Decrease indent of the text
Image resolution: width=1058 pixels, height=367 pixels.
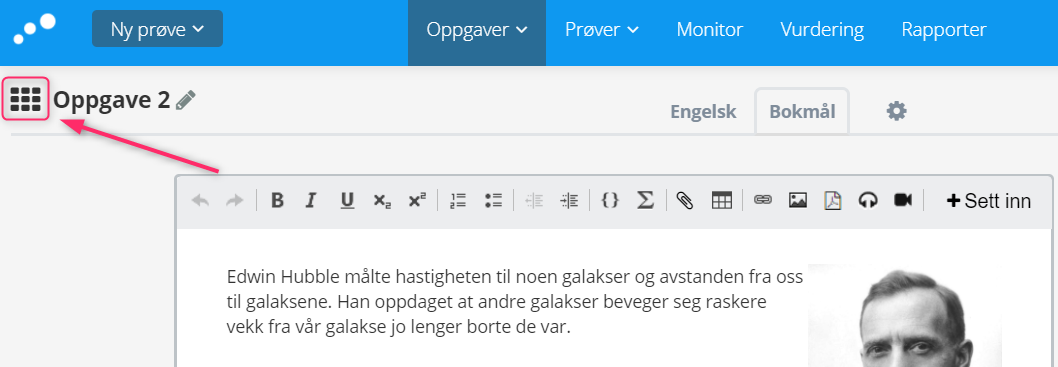[x=534, y=200]
